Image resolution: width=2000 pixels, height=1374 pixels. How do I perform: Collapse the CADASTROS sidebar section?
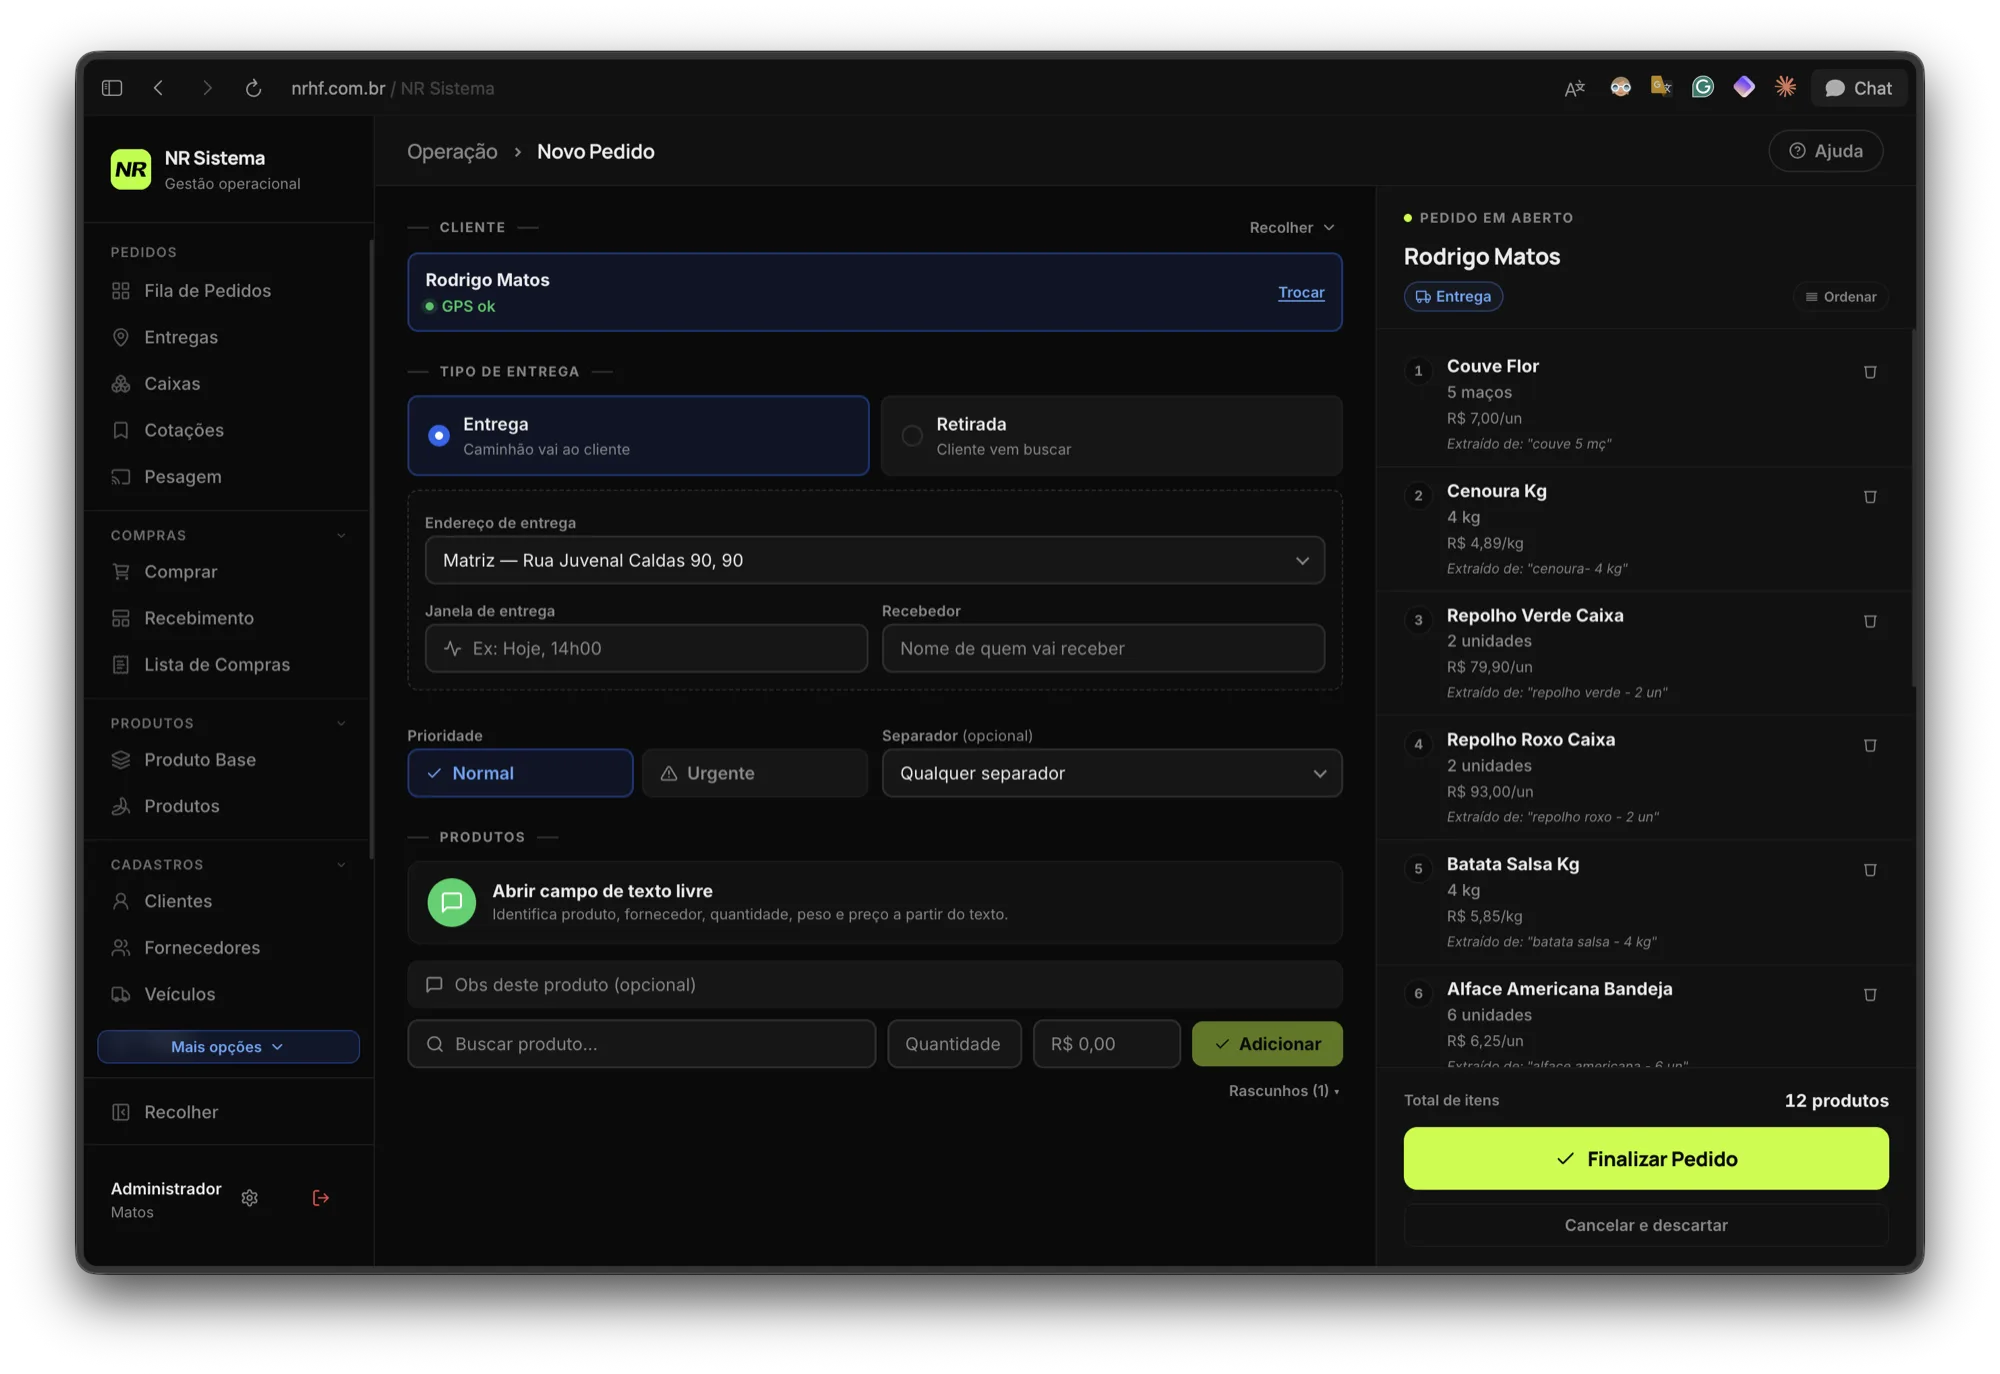(341, 865)
